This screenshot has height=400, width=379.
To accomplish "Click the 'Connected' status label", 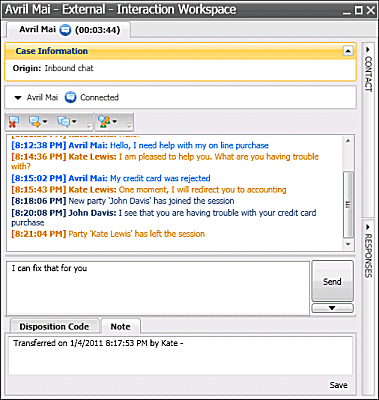I will coord(99,97).
